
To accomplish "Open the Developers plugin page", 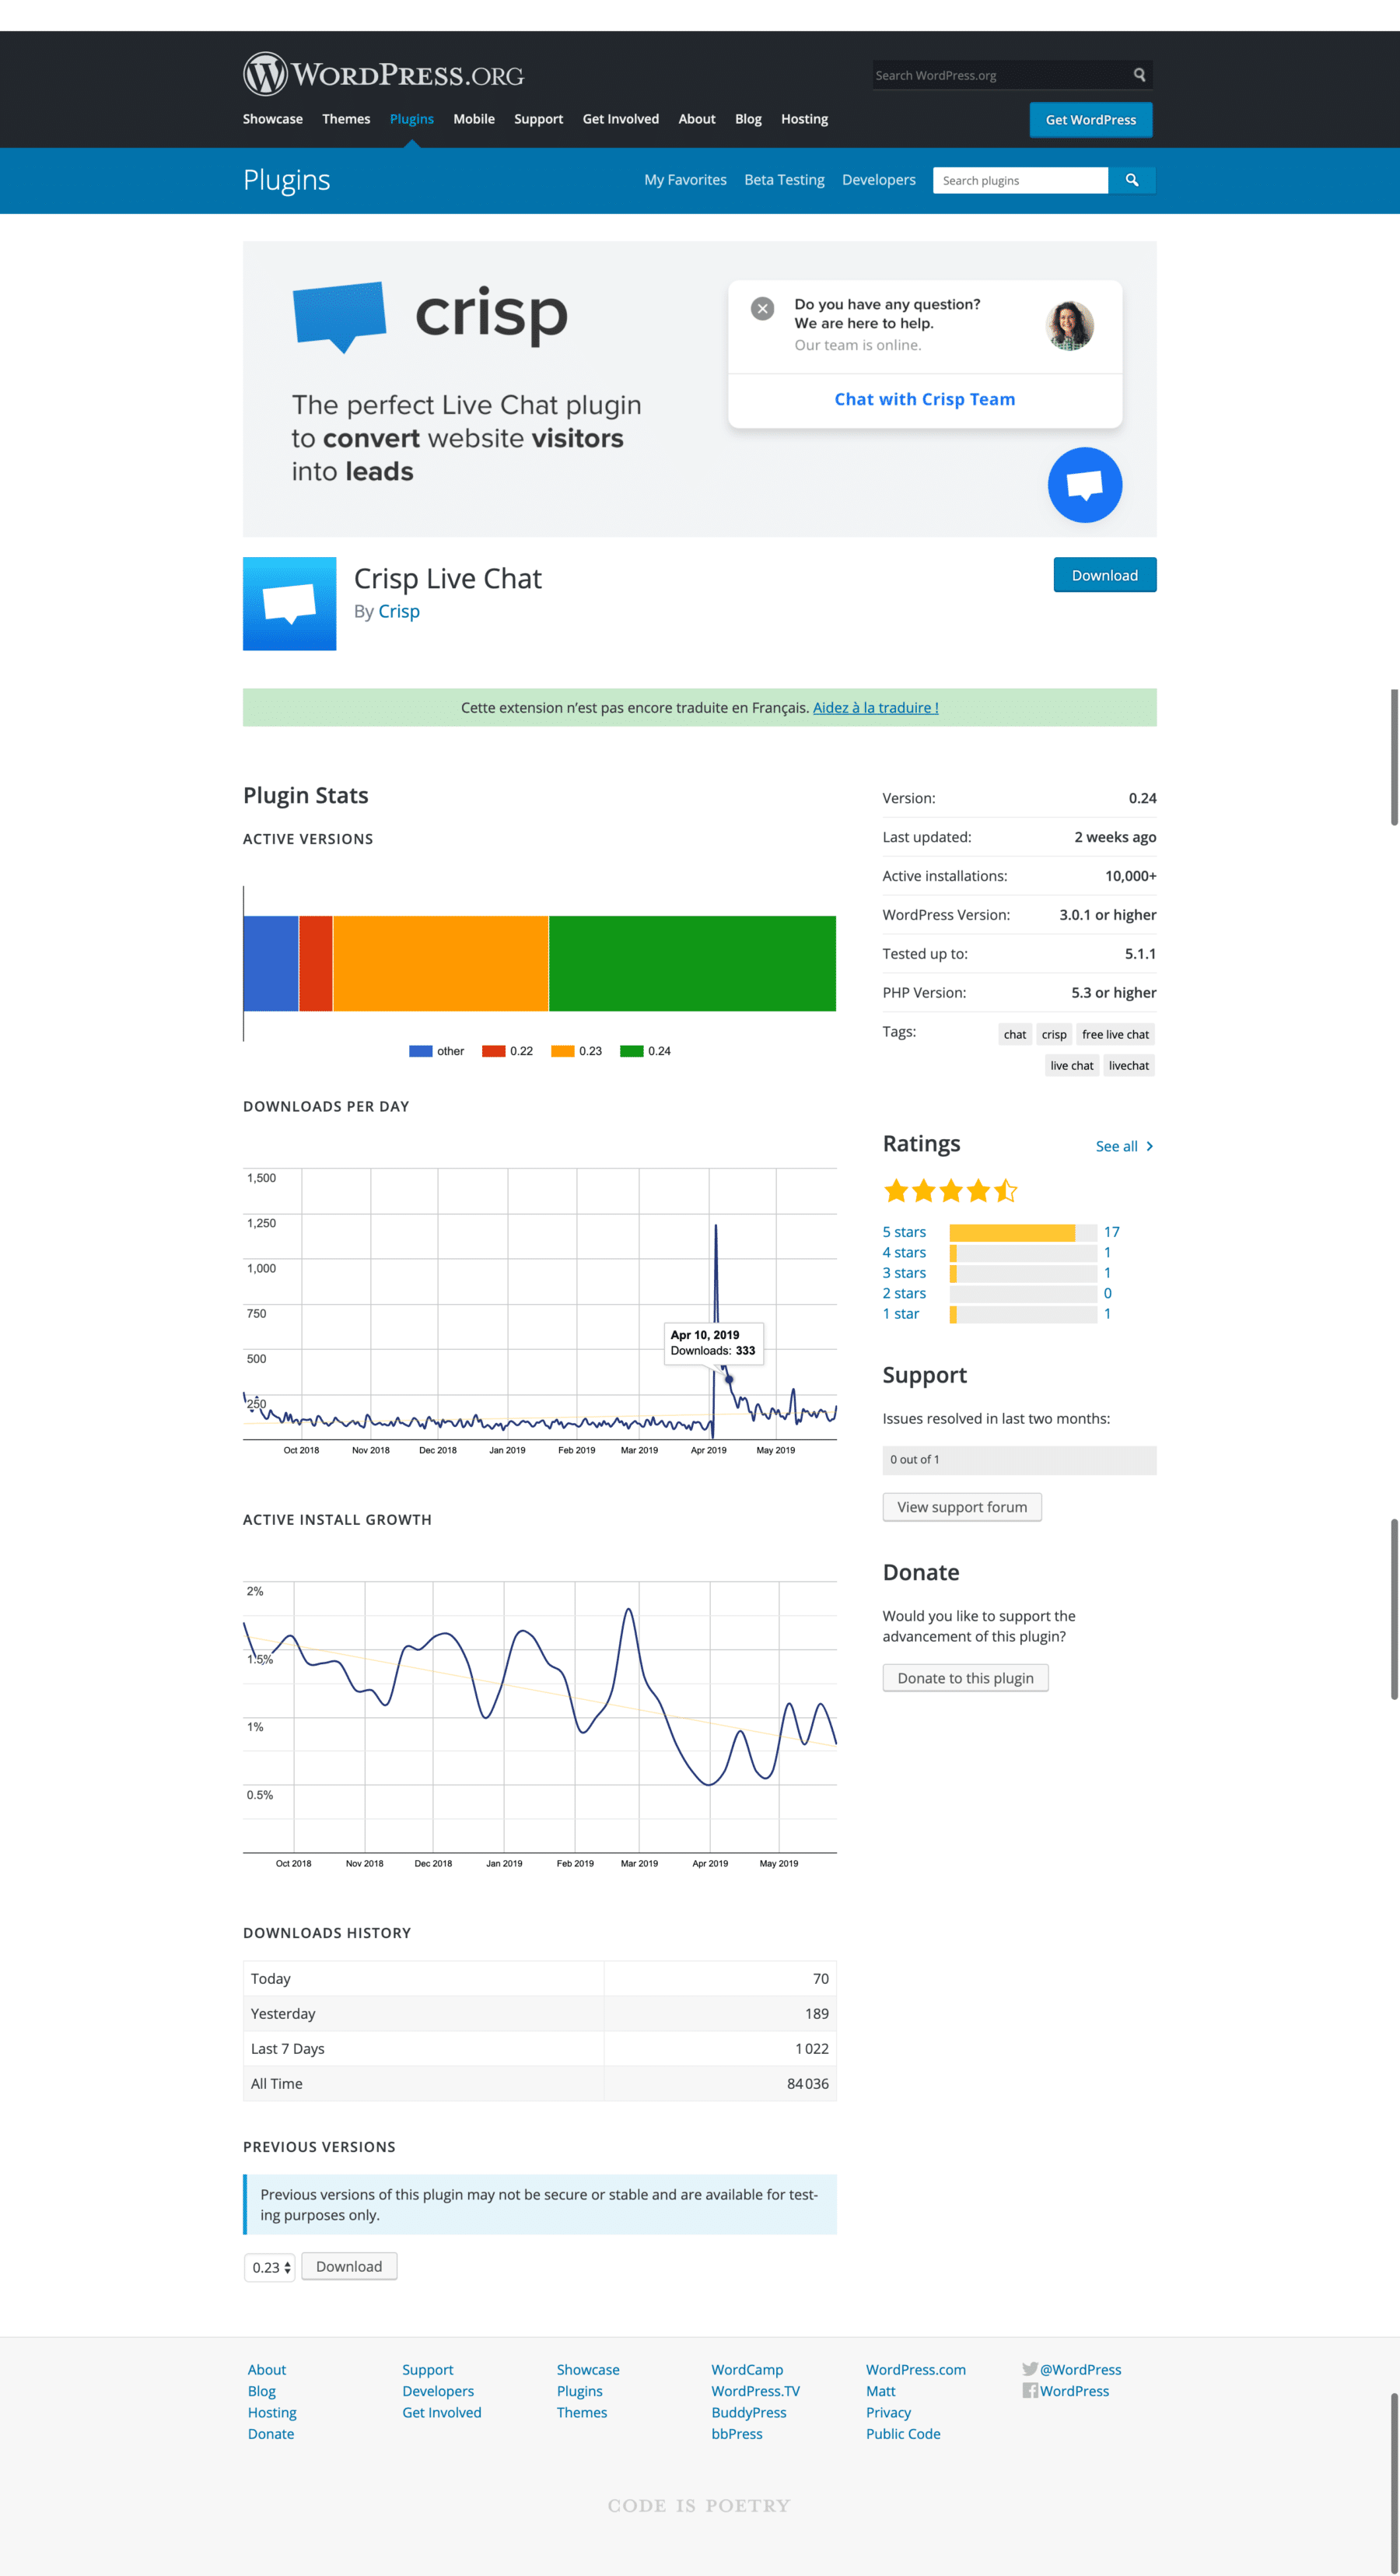I will [x=879, y=180].
